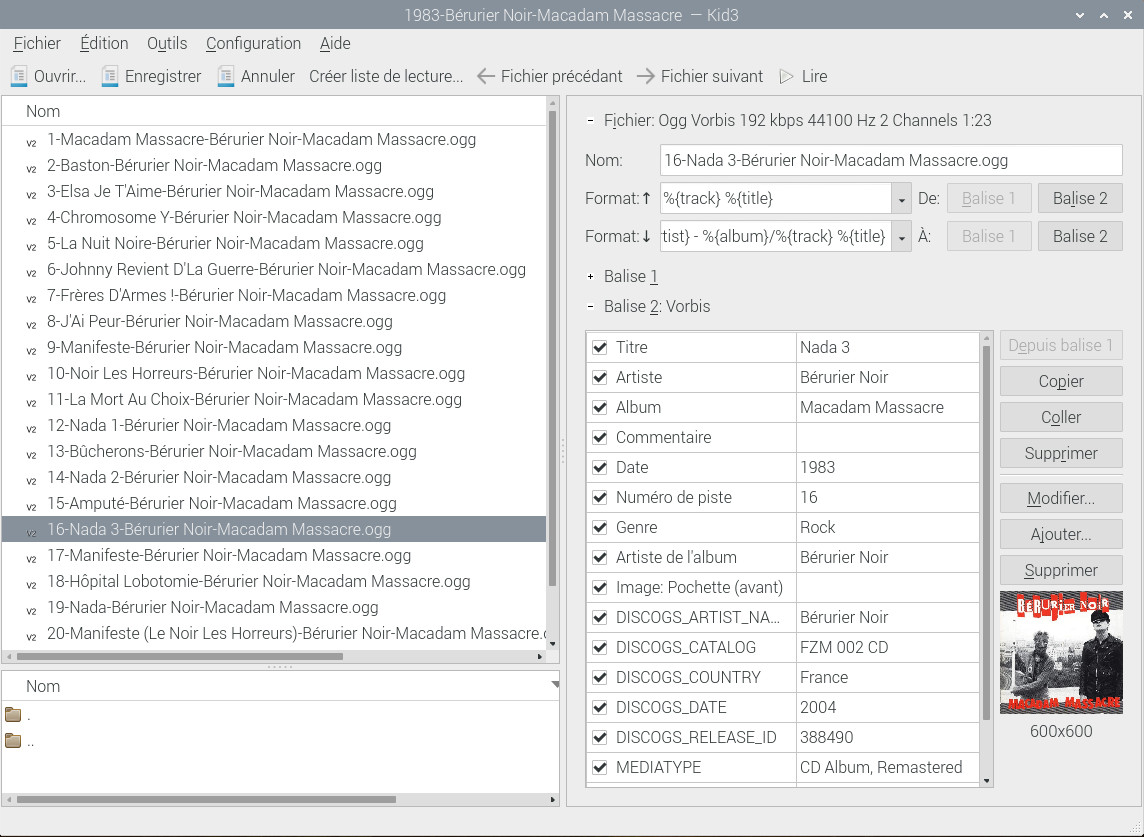Select file 9-Manifeste in the list
Viewport: 1144px width, 837px height.
(x=224, y=347)
